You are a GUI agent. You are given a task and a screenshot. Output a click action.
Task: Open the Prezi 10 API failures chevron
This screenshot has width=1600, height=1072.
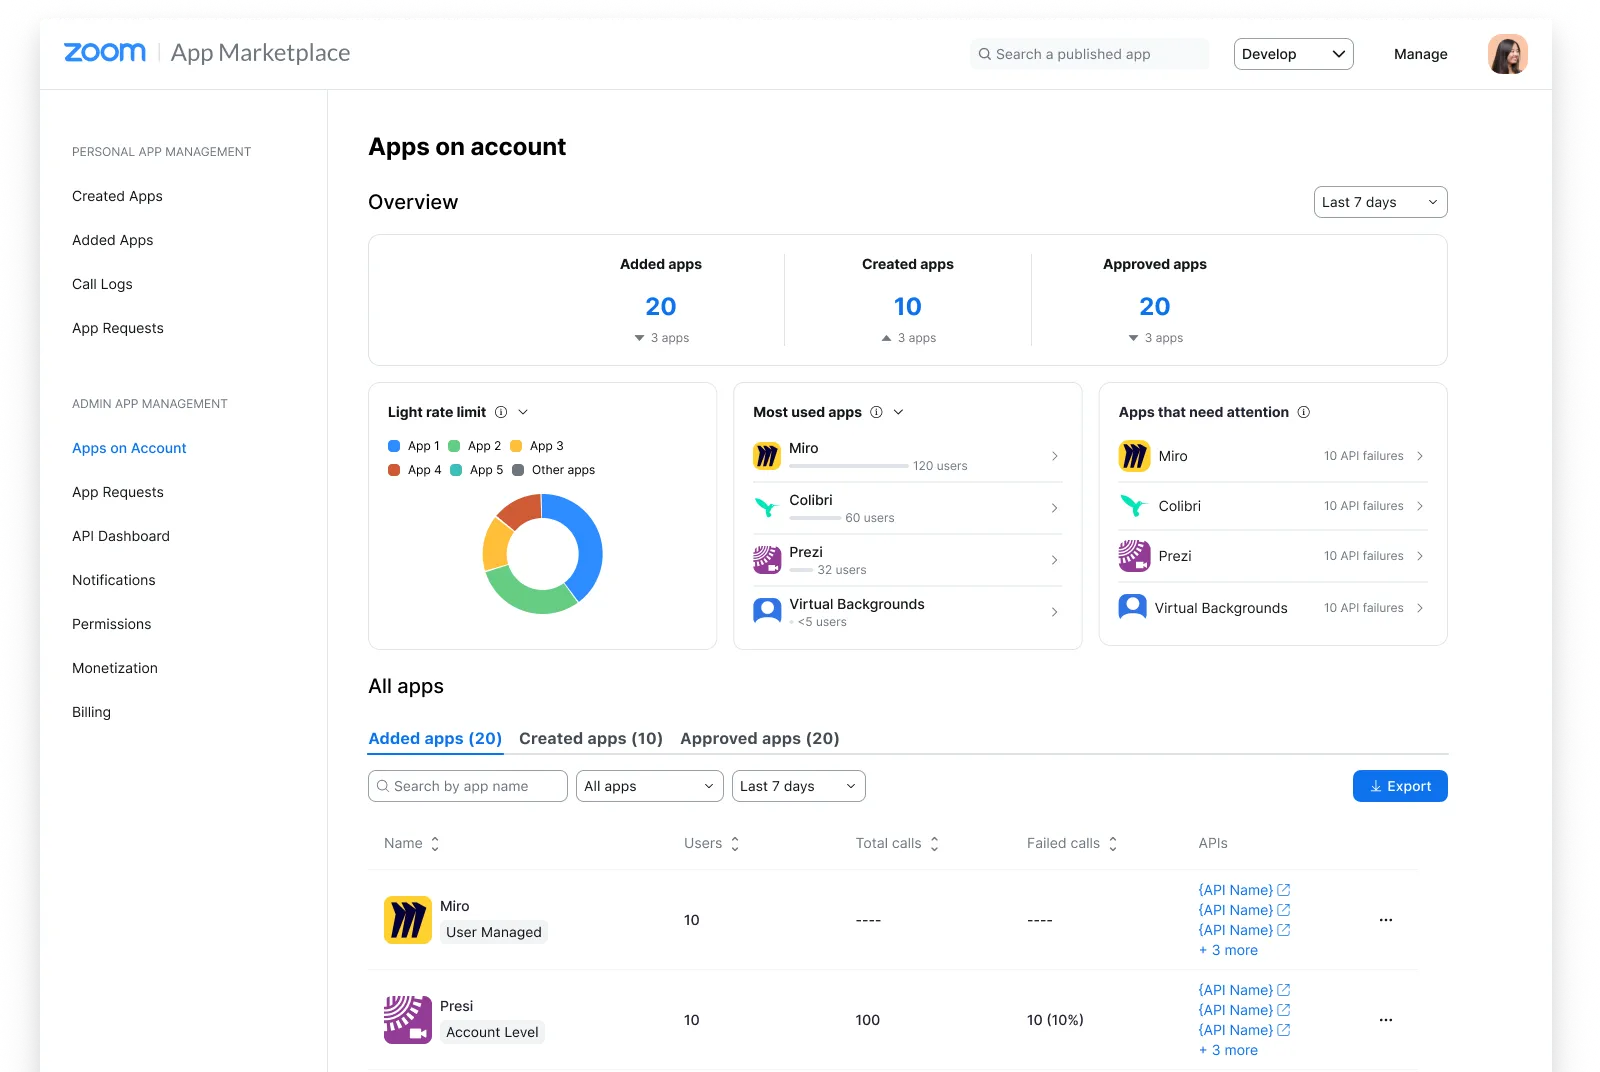tap(1420, 556)
